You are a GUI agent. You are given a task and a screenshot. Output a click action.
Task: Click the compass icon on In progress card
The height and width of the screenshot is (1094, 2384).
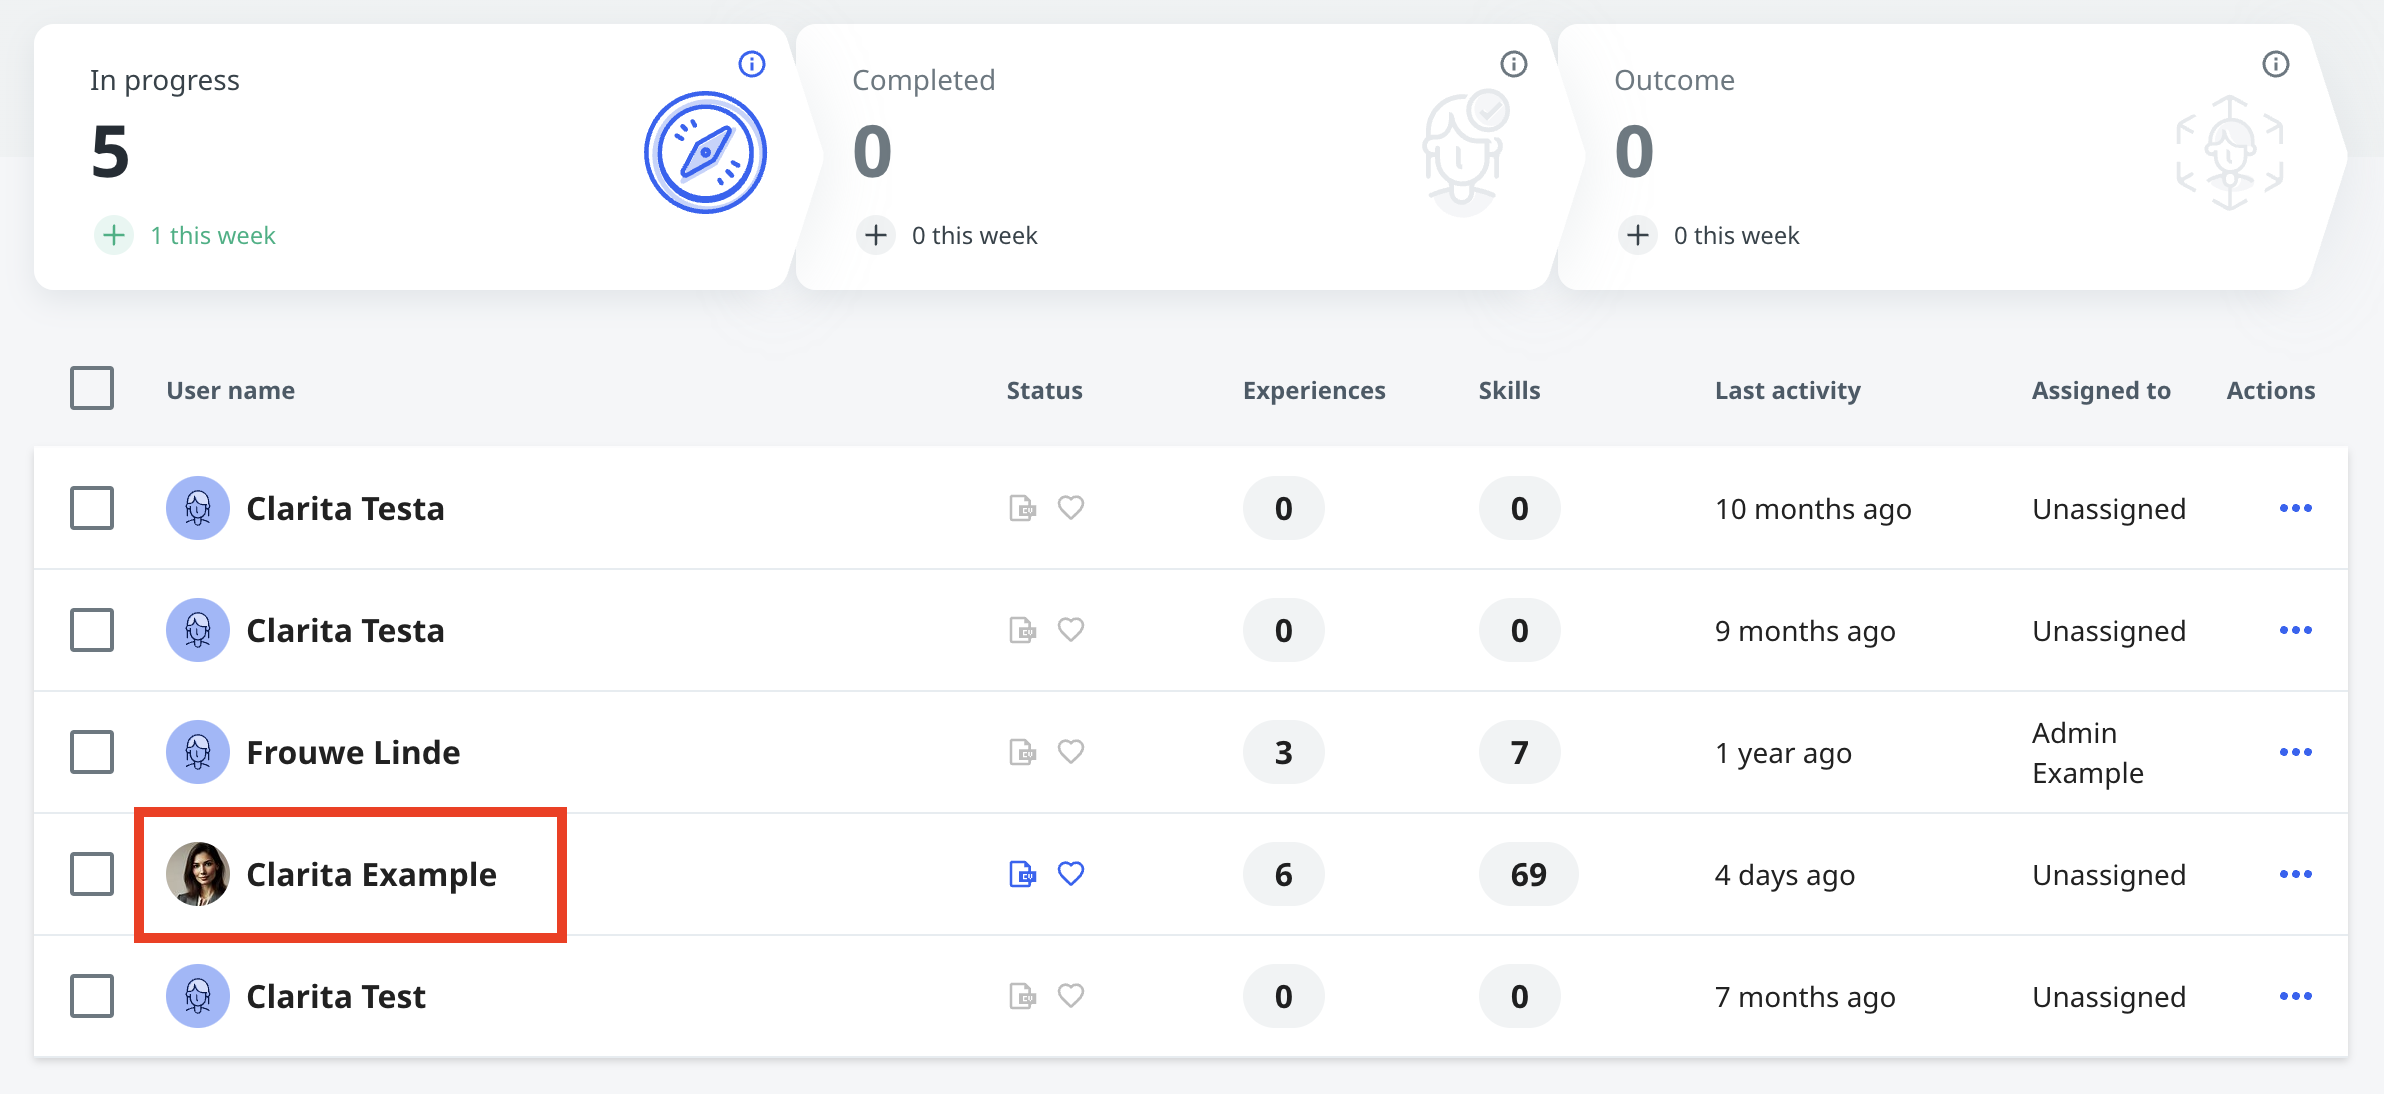pos(705,153)
